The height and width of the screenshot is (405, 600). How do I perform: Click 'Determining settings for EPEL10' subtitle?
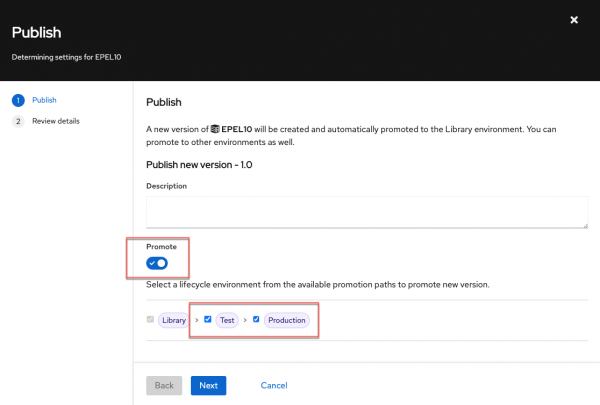67,57
